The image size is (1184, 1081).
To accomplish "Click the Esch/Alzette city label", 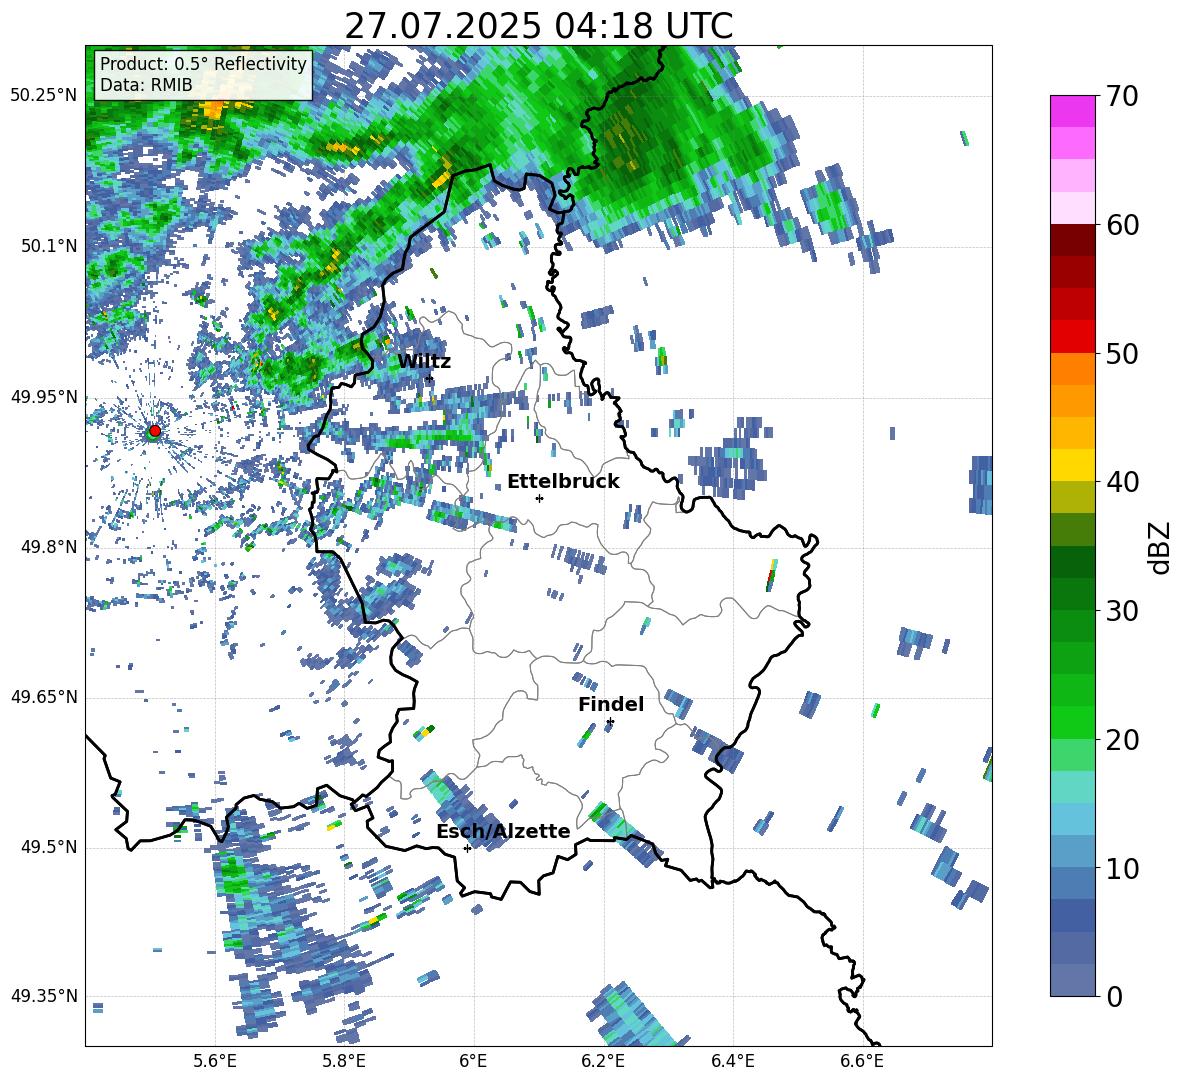I will click(503, 832).
